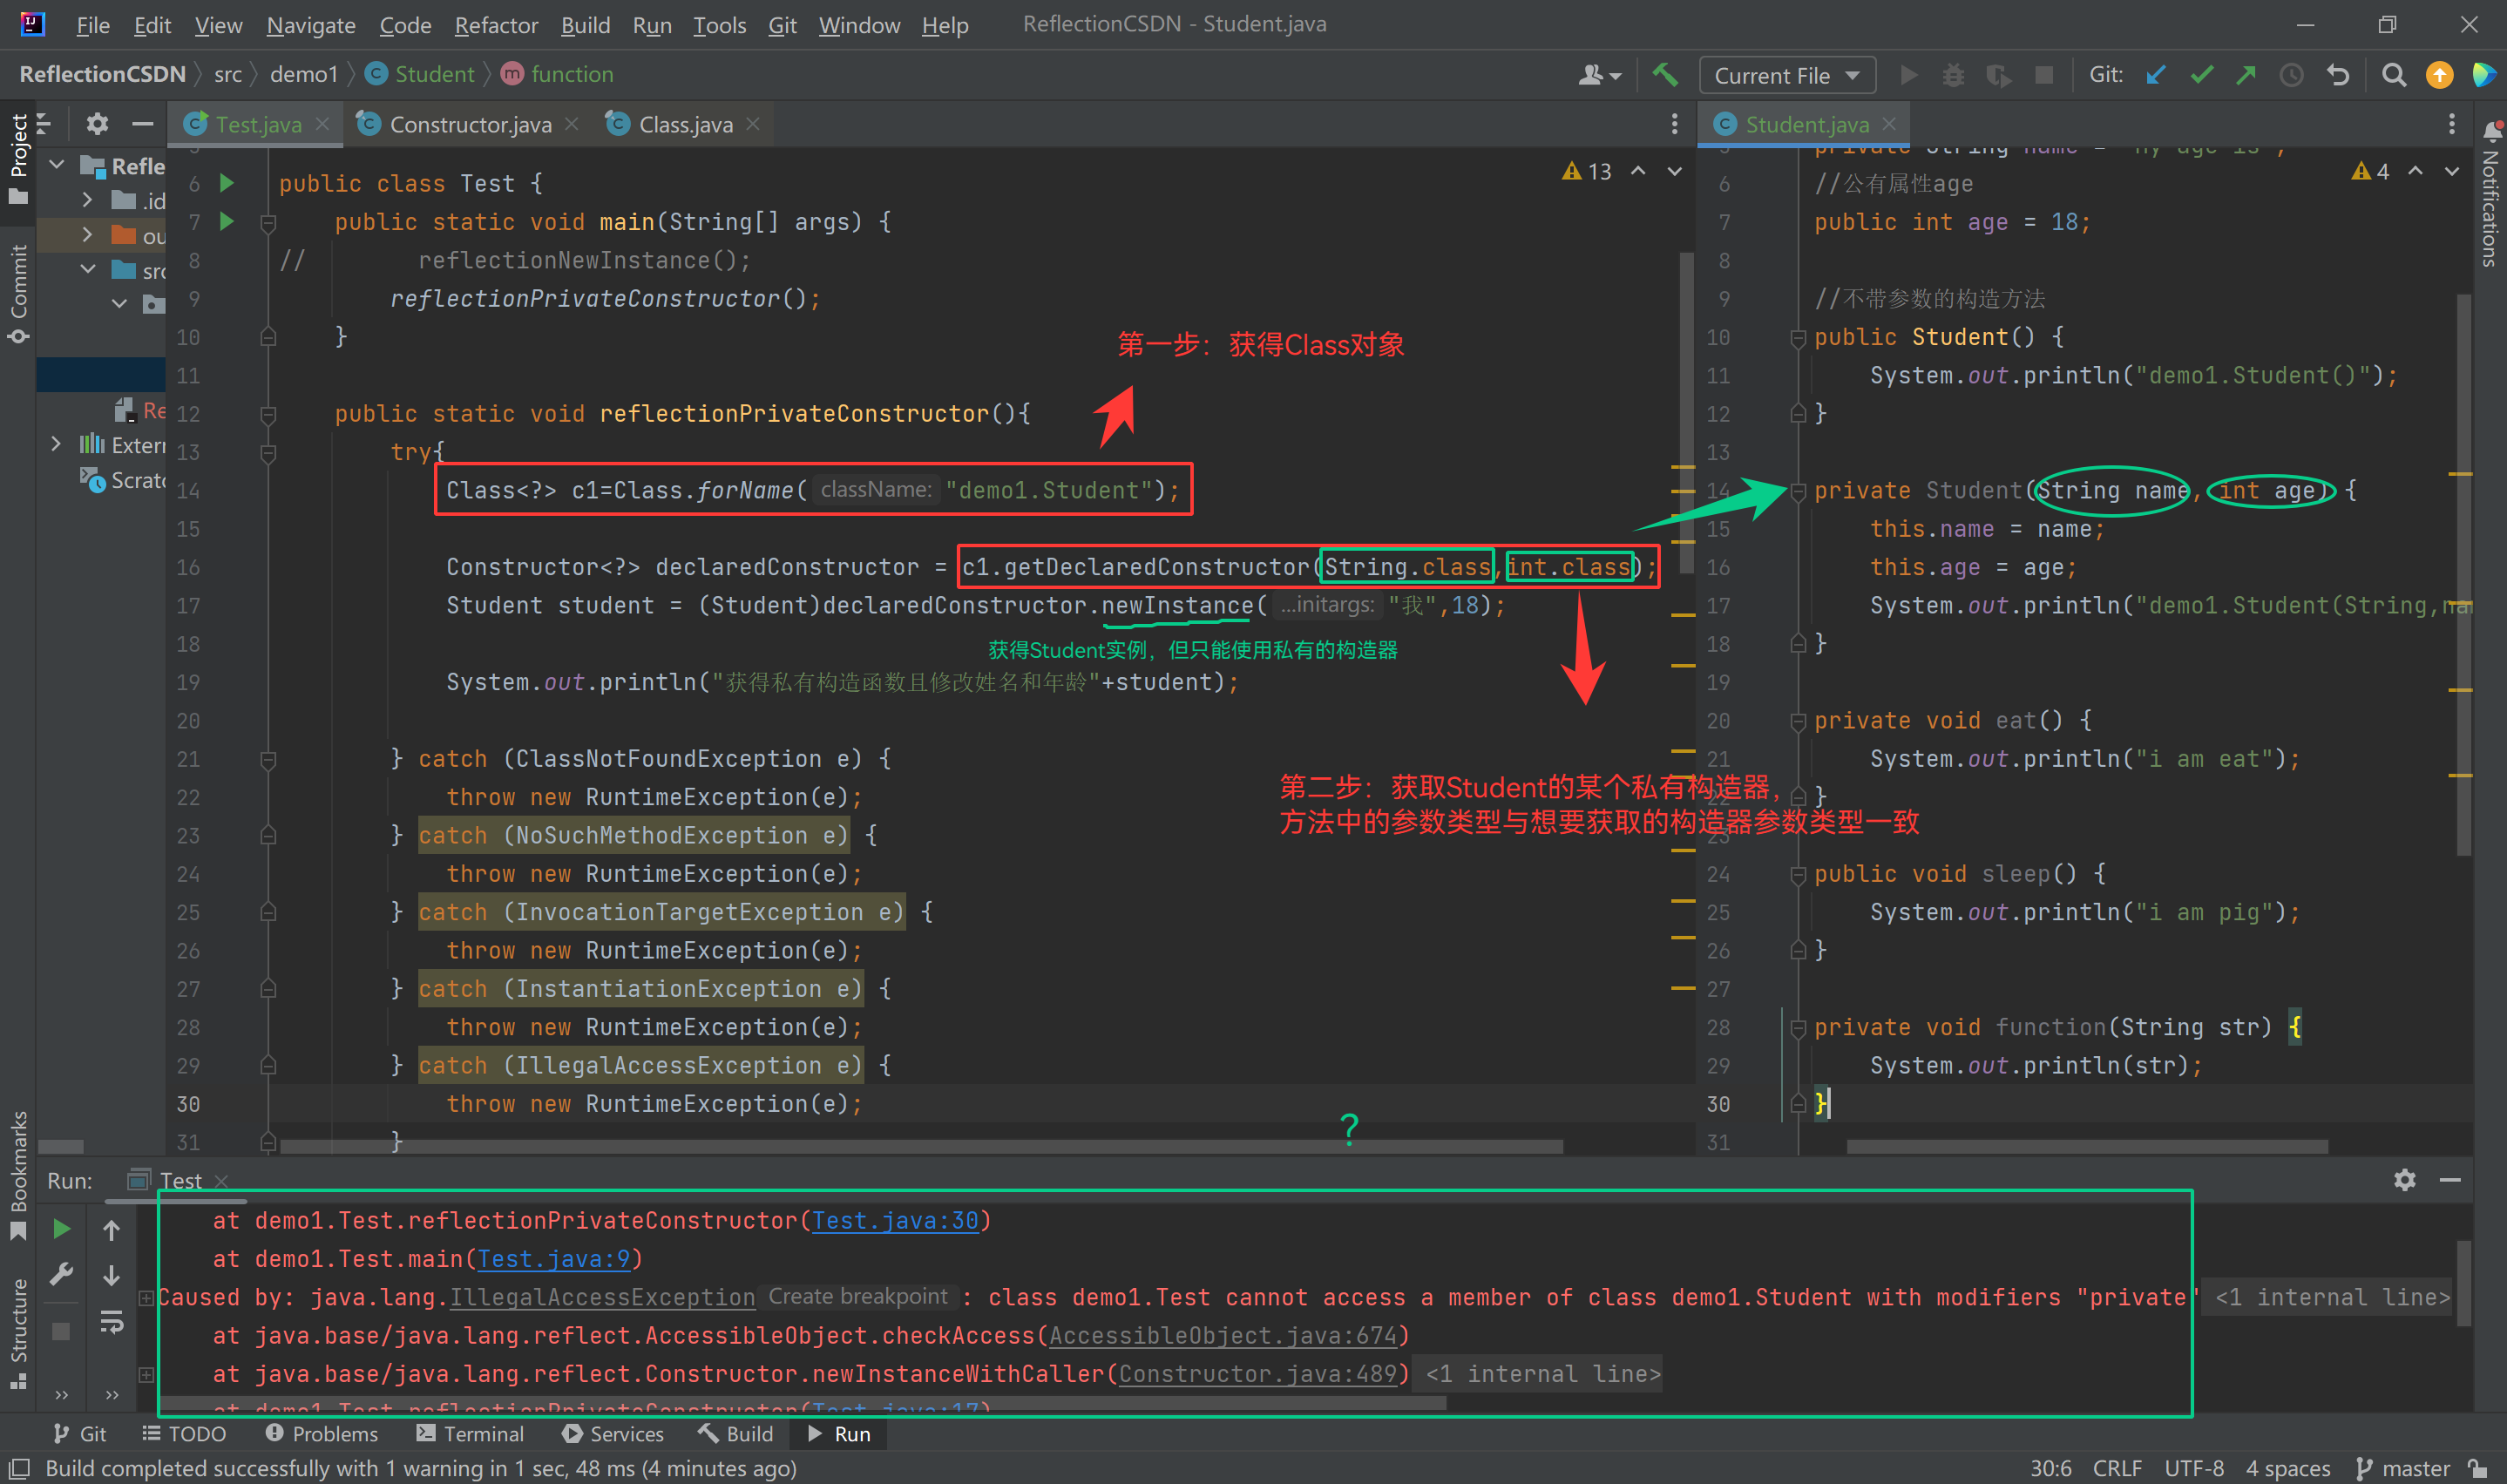Image resolution: width=2507 pixels, height=1484 pixels.
Task: Open Run panel settings gear
Action: (2404, 1180)
